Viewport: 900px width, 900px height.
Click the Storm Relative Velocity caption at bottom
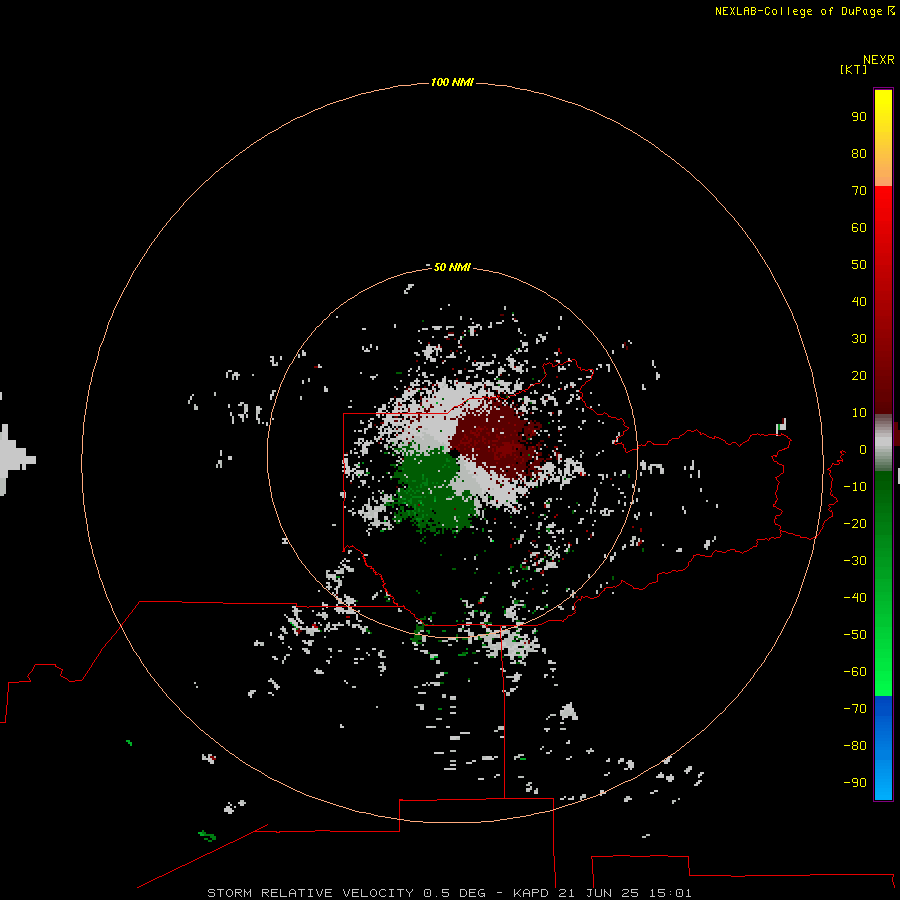(x=449, y=893)
